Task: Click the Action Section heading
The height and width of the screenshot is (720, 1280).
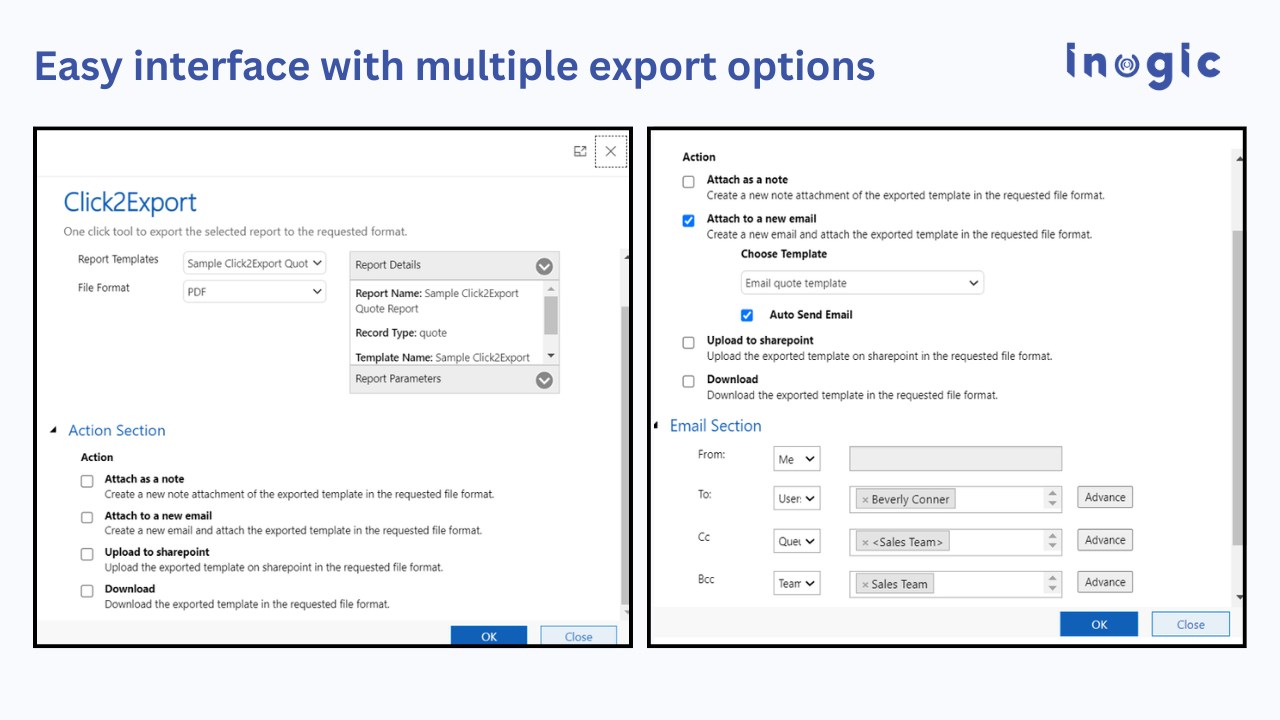Action: click(117, 431)
